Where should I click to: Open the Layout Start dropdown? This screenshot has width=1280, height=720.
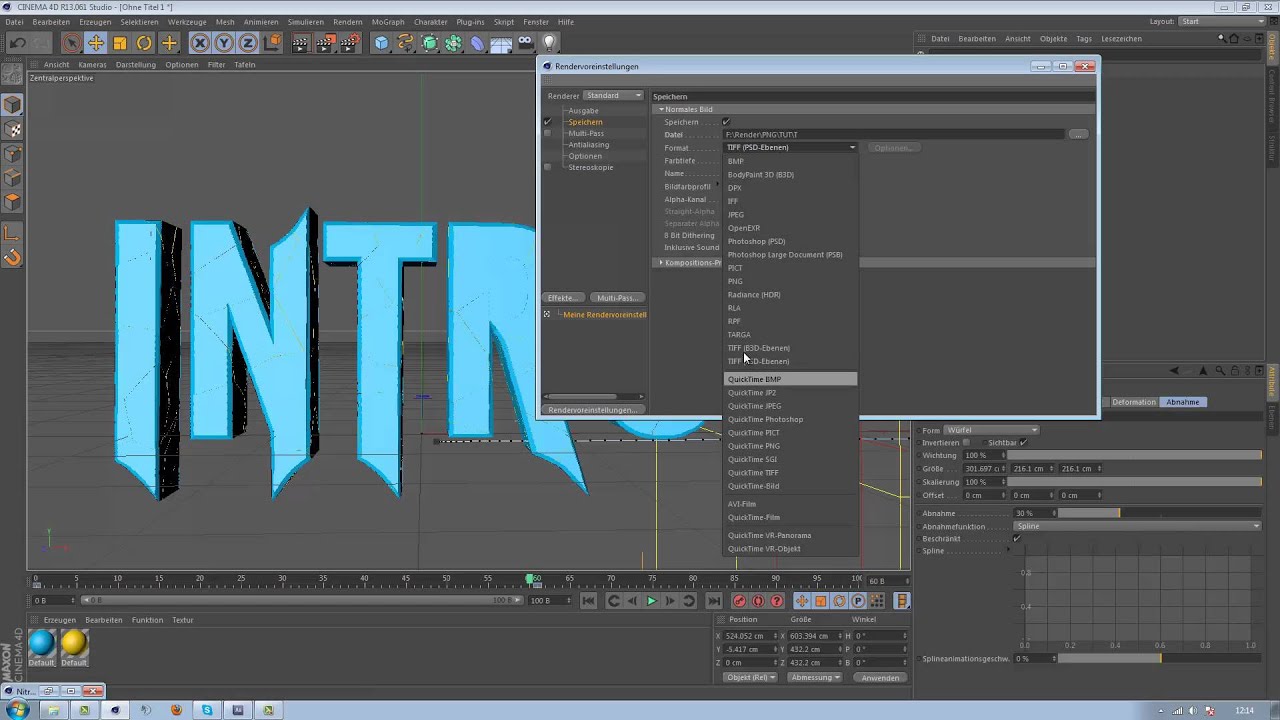(1223, 21)
